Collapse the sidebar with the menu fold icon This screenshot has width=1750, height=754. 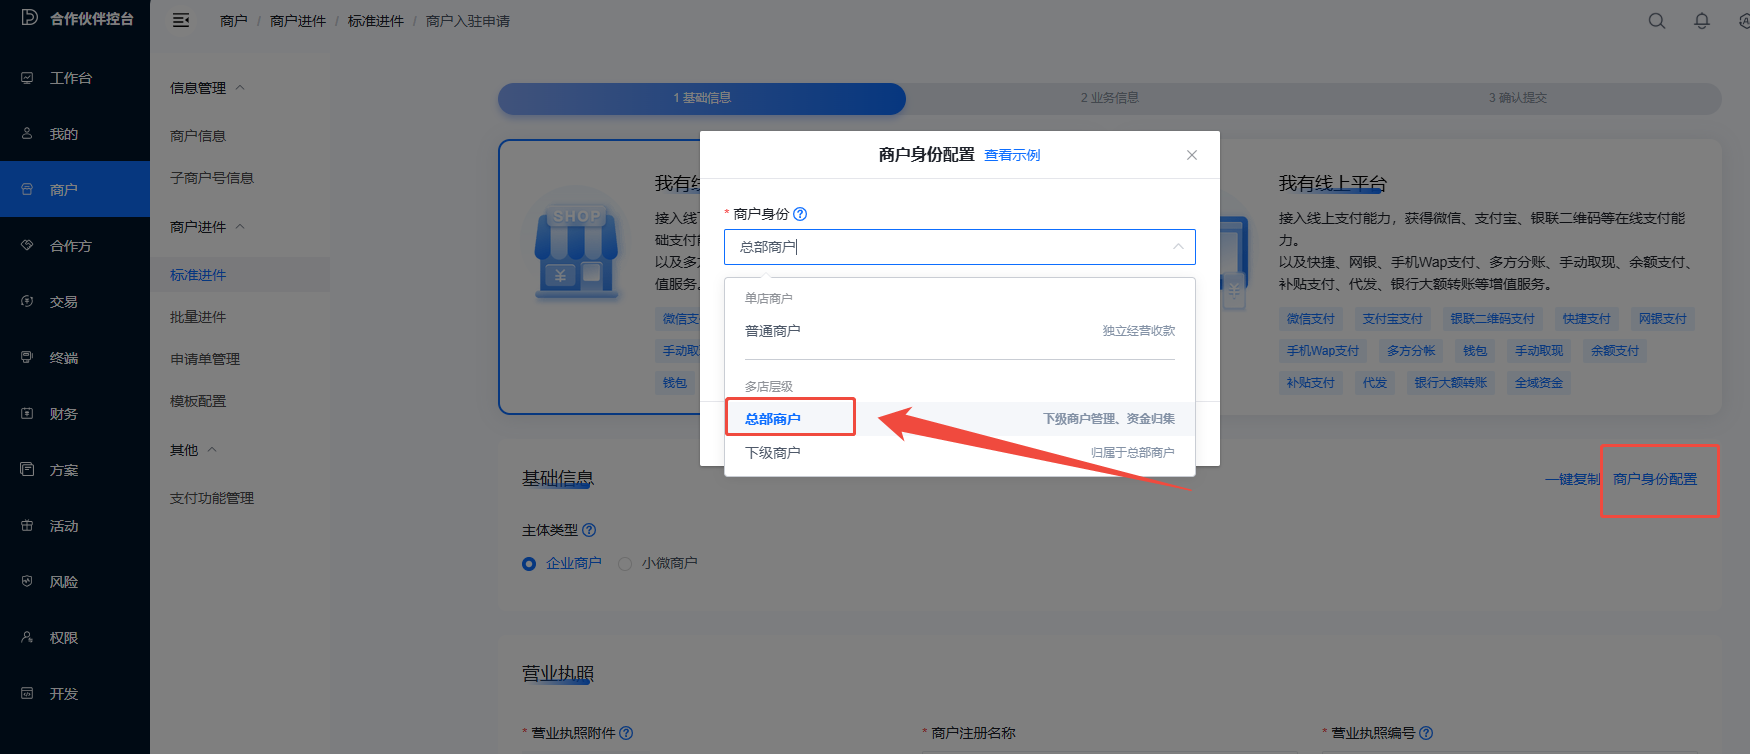(181, 21)
